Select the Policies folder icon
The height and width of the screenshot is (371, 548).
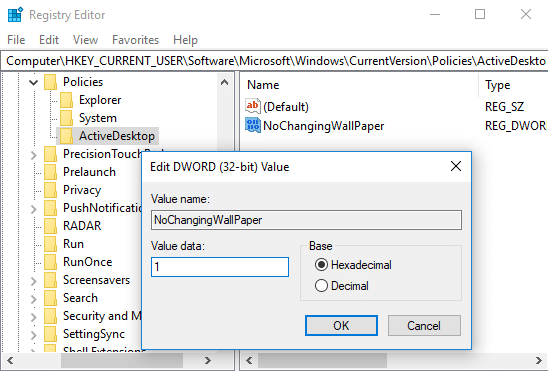point(51,82)
